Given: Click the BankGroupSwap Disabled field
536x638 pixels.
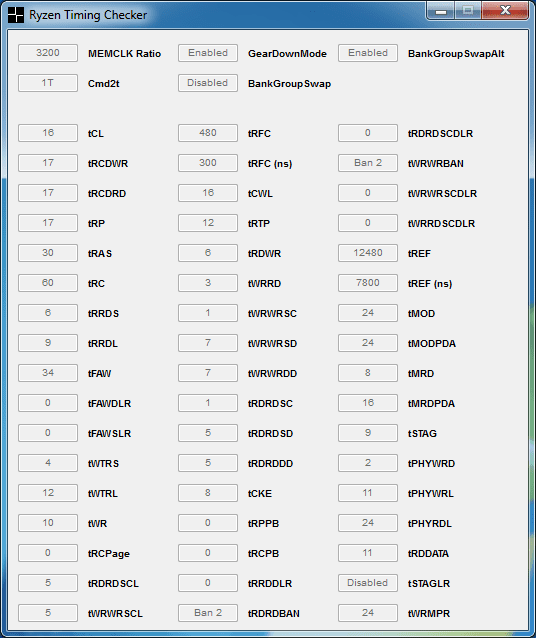Looking at the screenshot, I should pos(208,83).
